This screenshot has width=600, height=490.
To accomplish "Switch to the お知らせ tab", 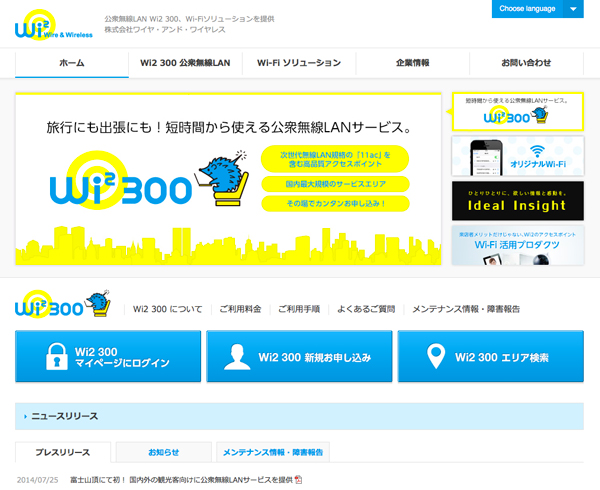I will (x=163, y=452).
